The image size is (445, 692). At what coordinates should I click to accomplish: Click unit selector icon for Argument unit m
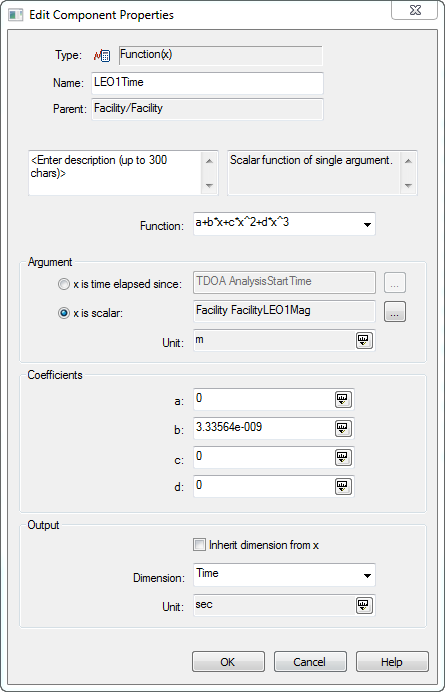tap(364, 340)
